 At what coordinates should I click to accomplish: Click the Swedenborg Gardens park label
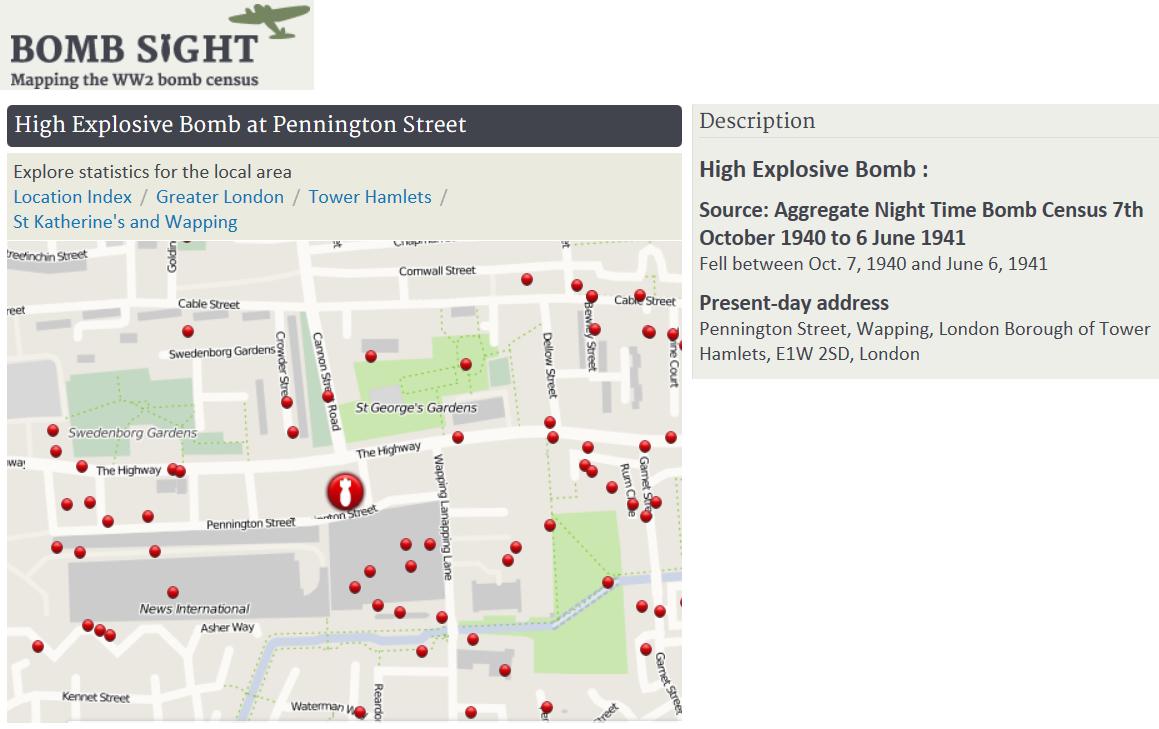pyautogui.click(x=132, y=433)
